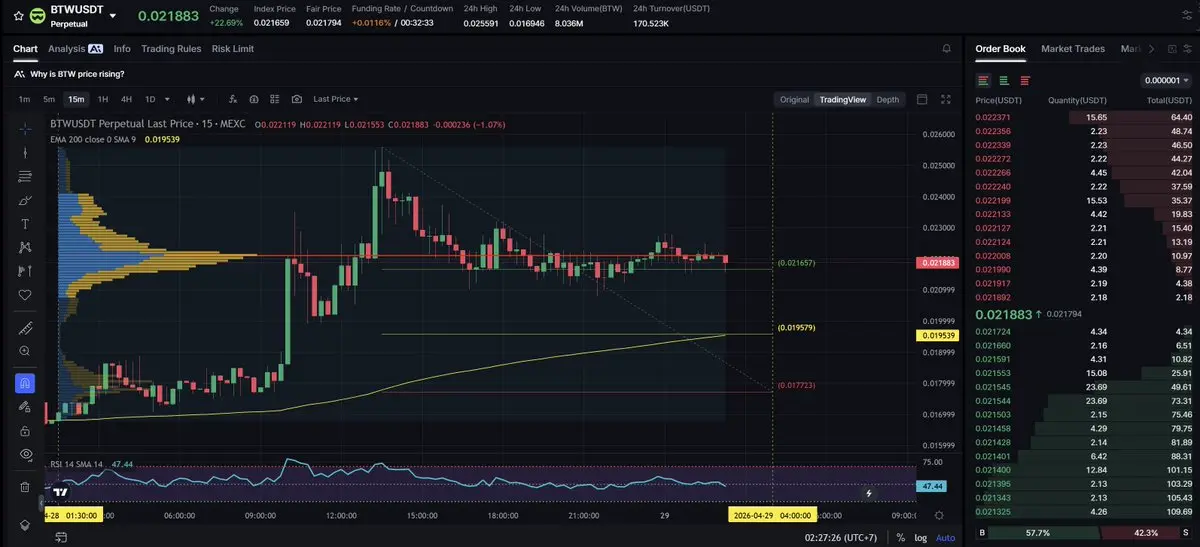Toggle chart layout panel icon
Screen dimensions: 1200x547
point(922,99)
